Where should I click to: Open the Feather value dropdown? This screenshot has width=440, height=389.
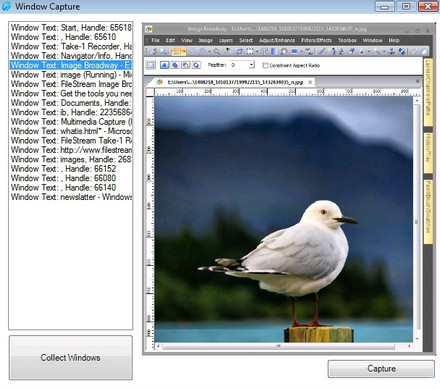click(x=252, y=65)
